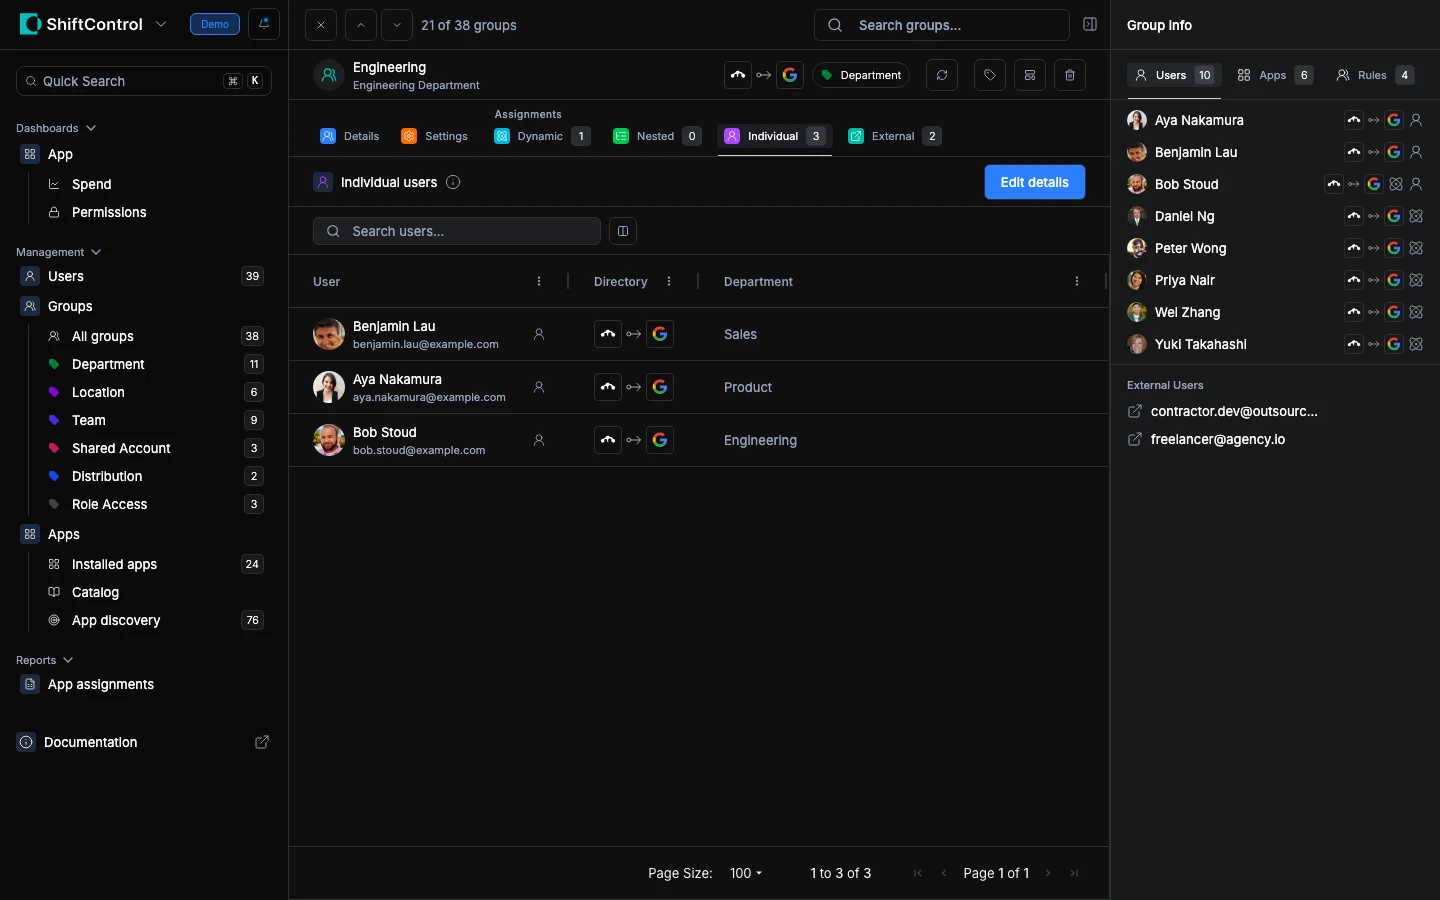Open the Documentation link

click(x=90, y=742)
